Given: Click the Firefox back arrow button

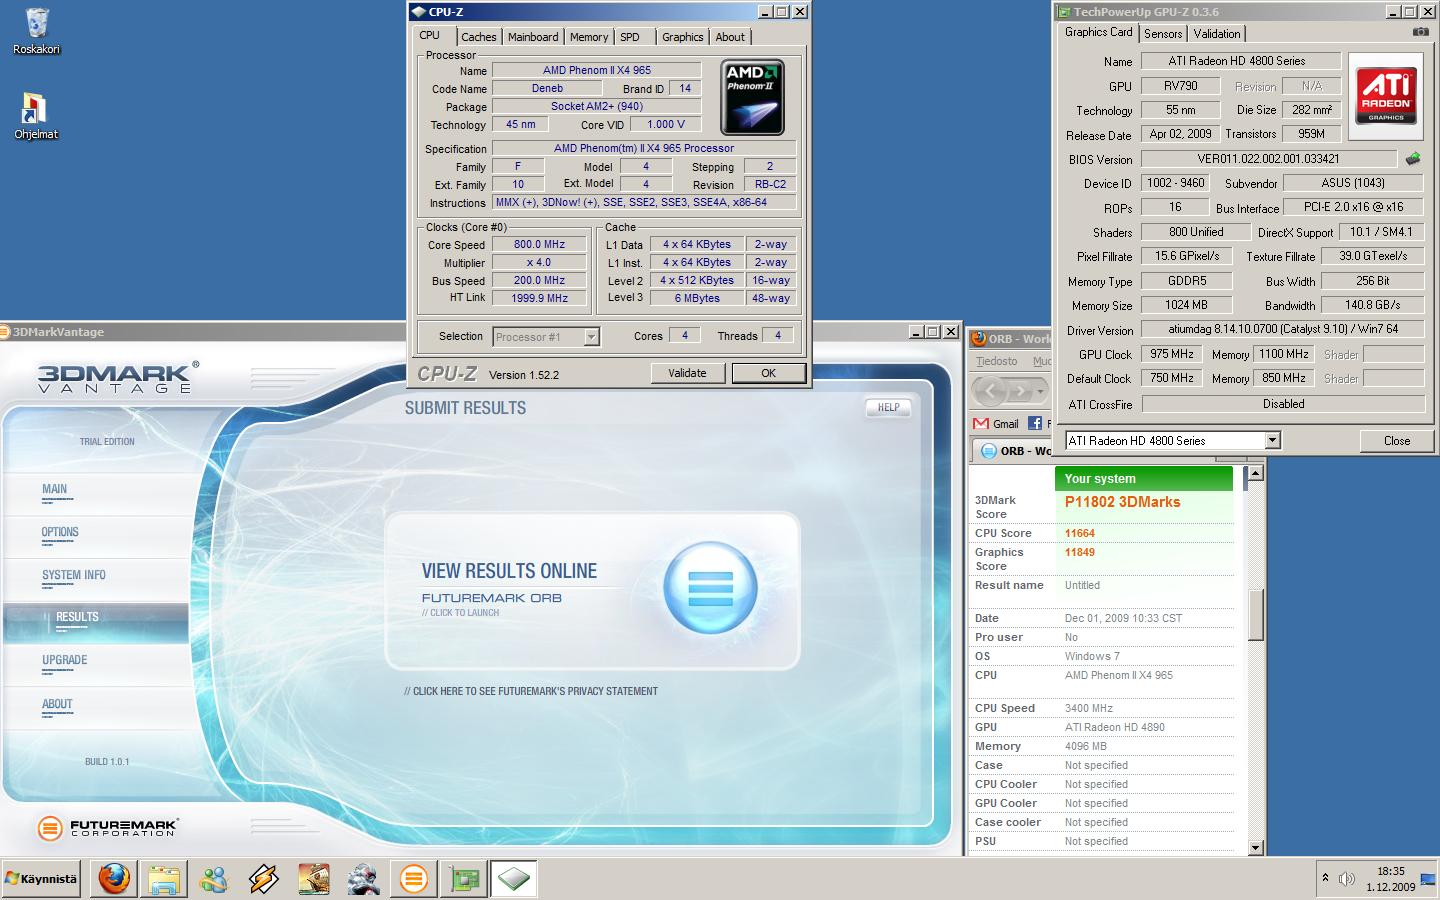Looking at the screenshot, I should tap(990, 391).
